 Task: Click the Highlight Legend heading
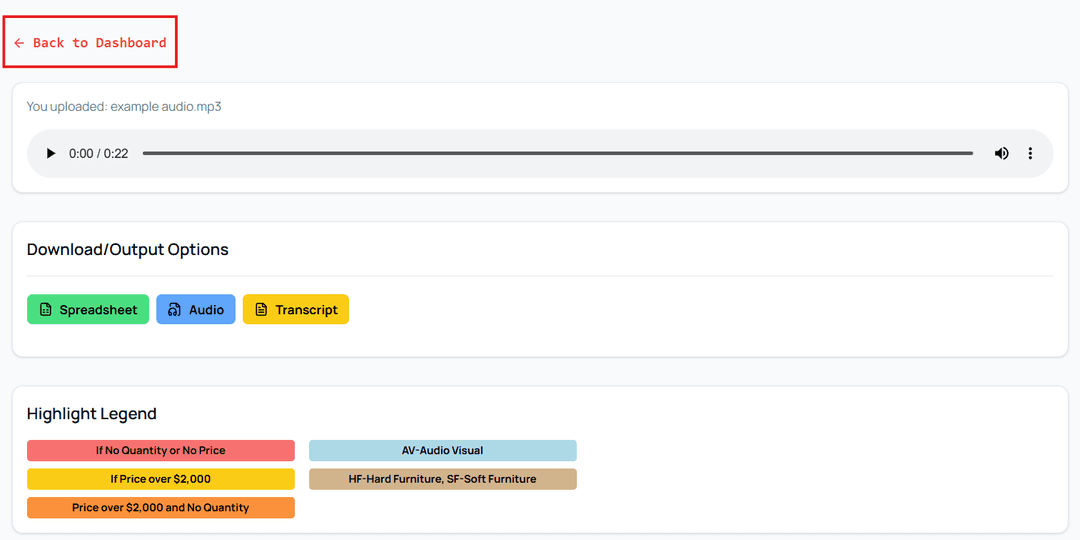92,414
